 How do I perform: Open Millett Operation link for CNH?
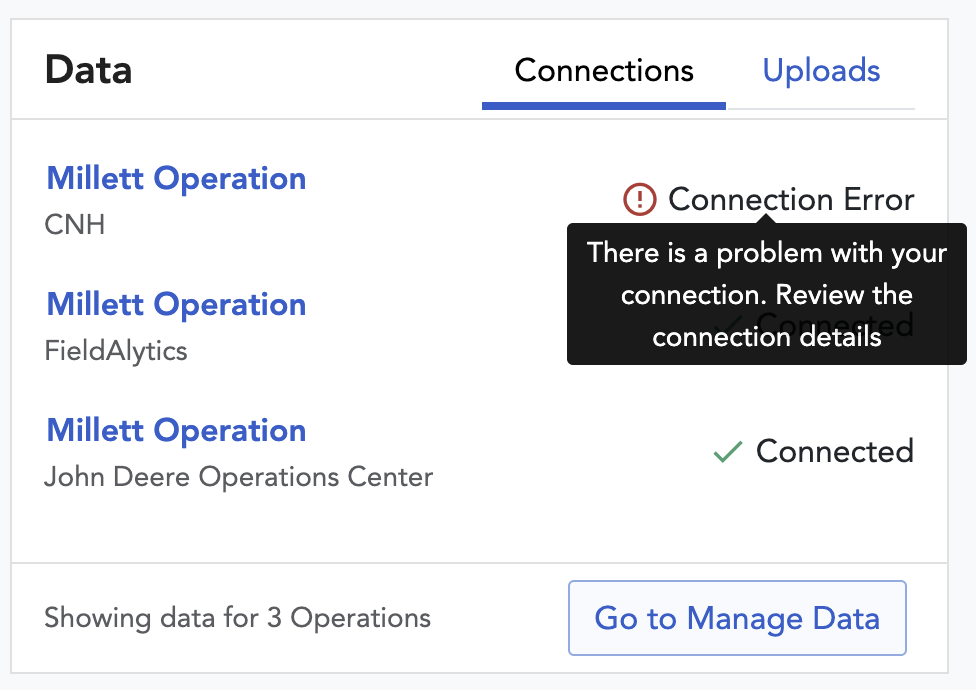tap(176, 179)
